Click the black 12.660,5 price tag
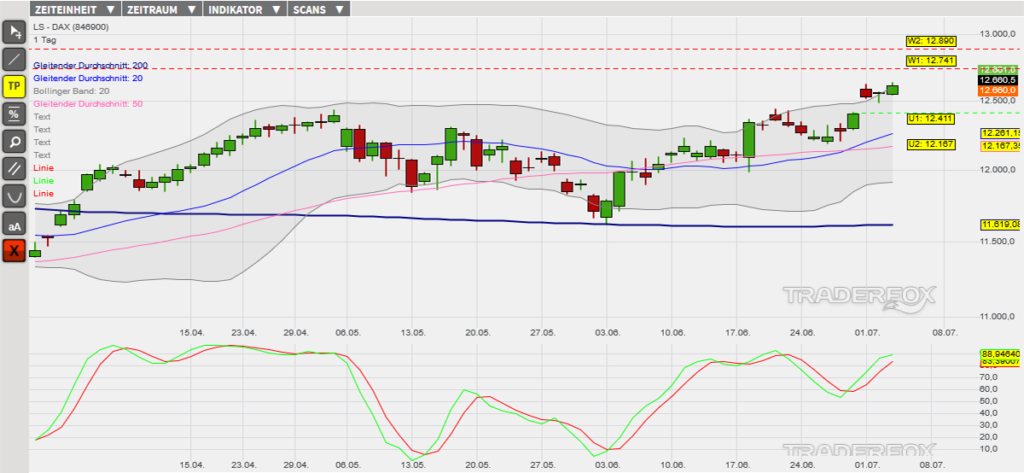Viewport: 1024px width, 473px height. tap(999, 80)
